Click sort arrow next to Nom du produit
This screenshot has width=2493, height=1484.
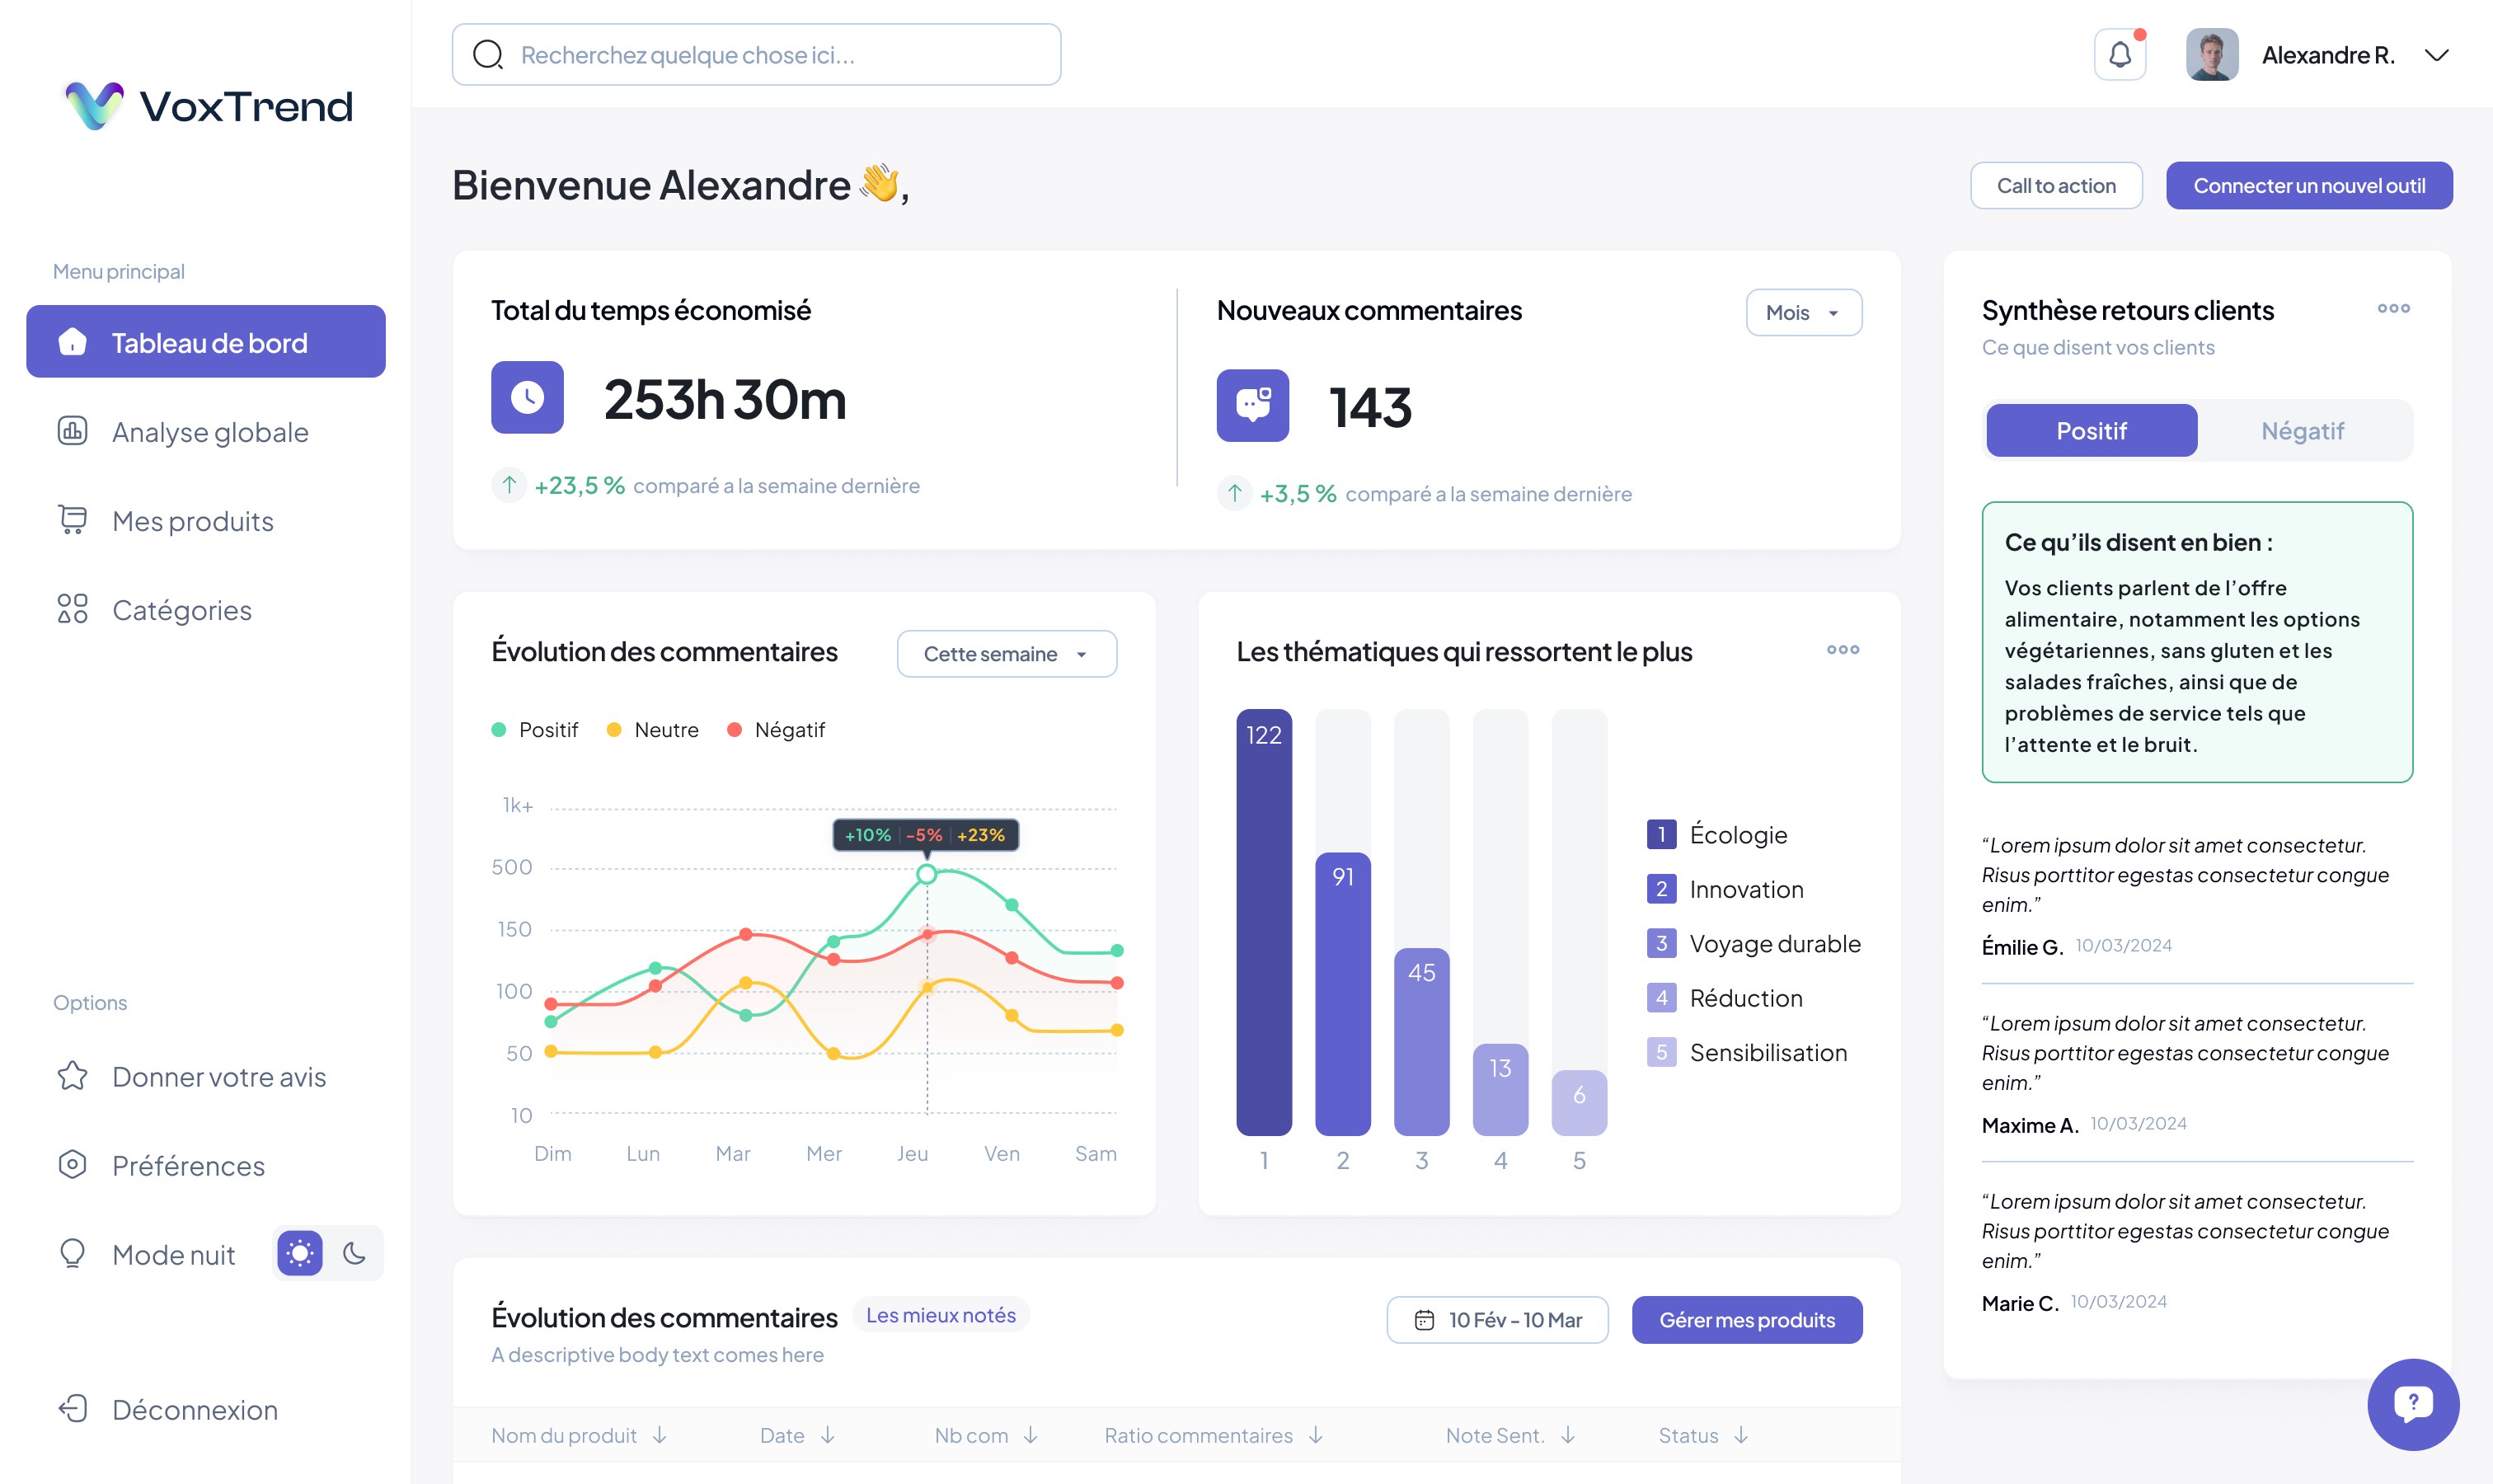pos(660,1435)
